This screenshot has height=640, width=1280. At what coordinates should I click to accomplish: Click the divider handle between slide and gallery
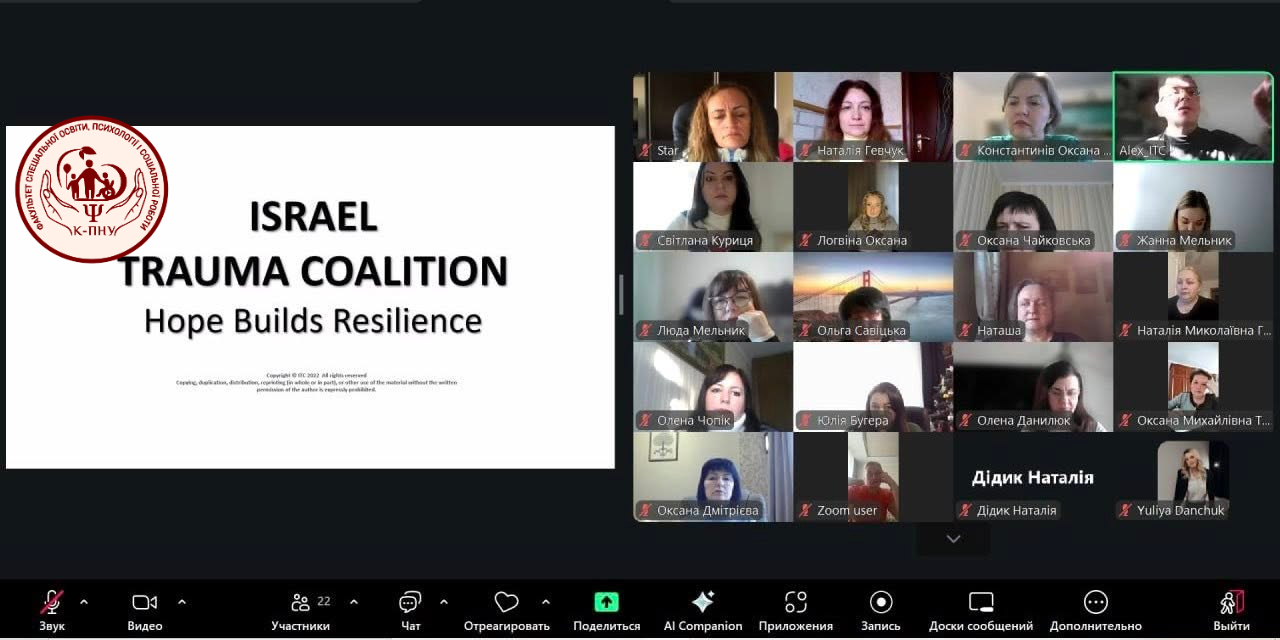tap(622, 296)
